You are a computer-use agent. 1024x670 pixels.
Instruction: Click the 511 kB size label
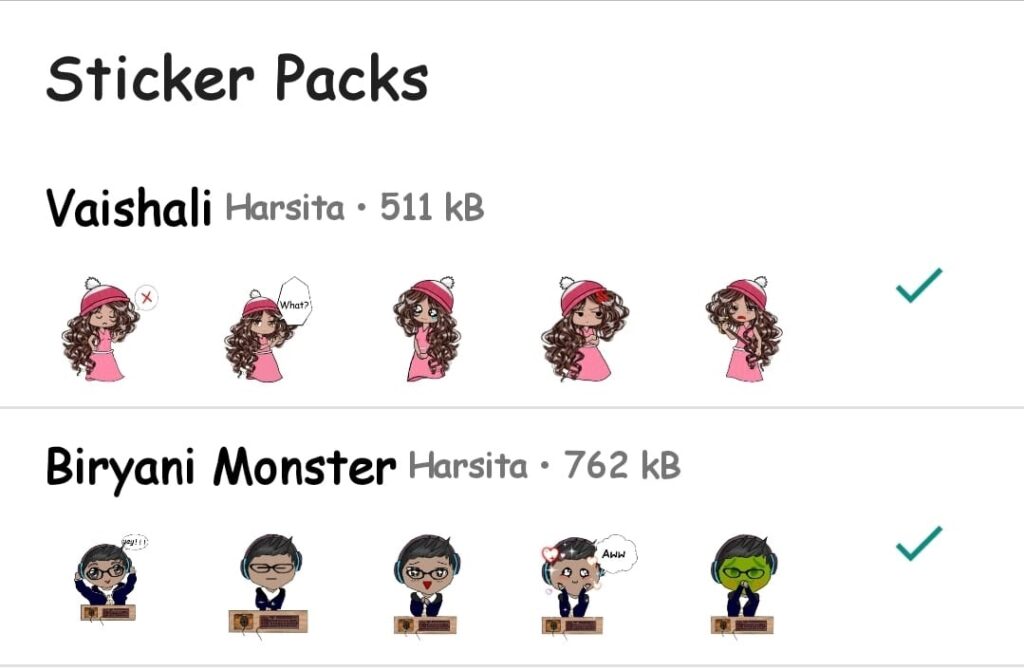point(432,207)
